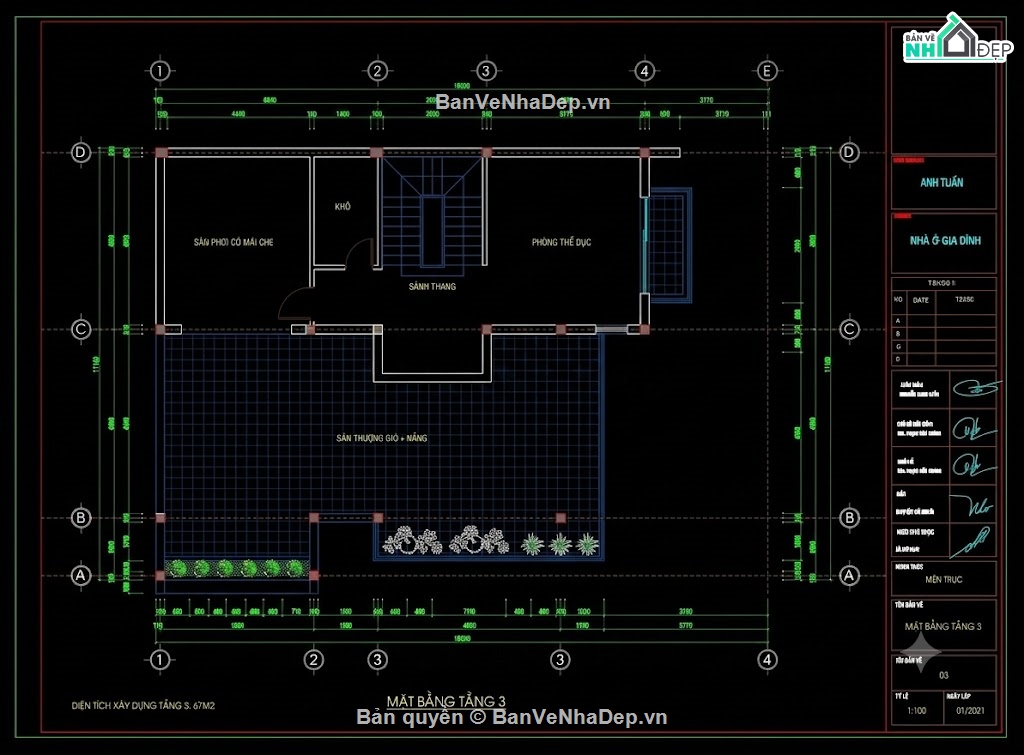This screenshot has height=755, width=1024.
Task: Click the axis bubble labeled E
Action: point(767,71)
